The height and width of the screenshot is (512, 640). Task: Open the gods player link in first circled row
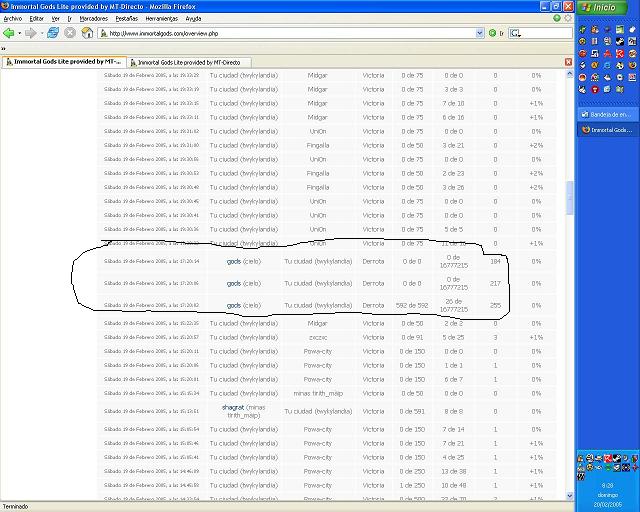(x=233, y=261)
